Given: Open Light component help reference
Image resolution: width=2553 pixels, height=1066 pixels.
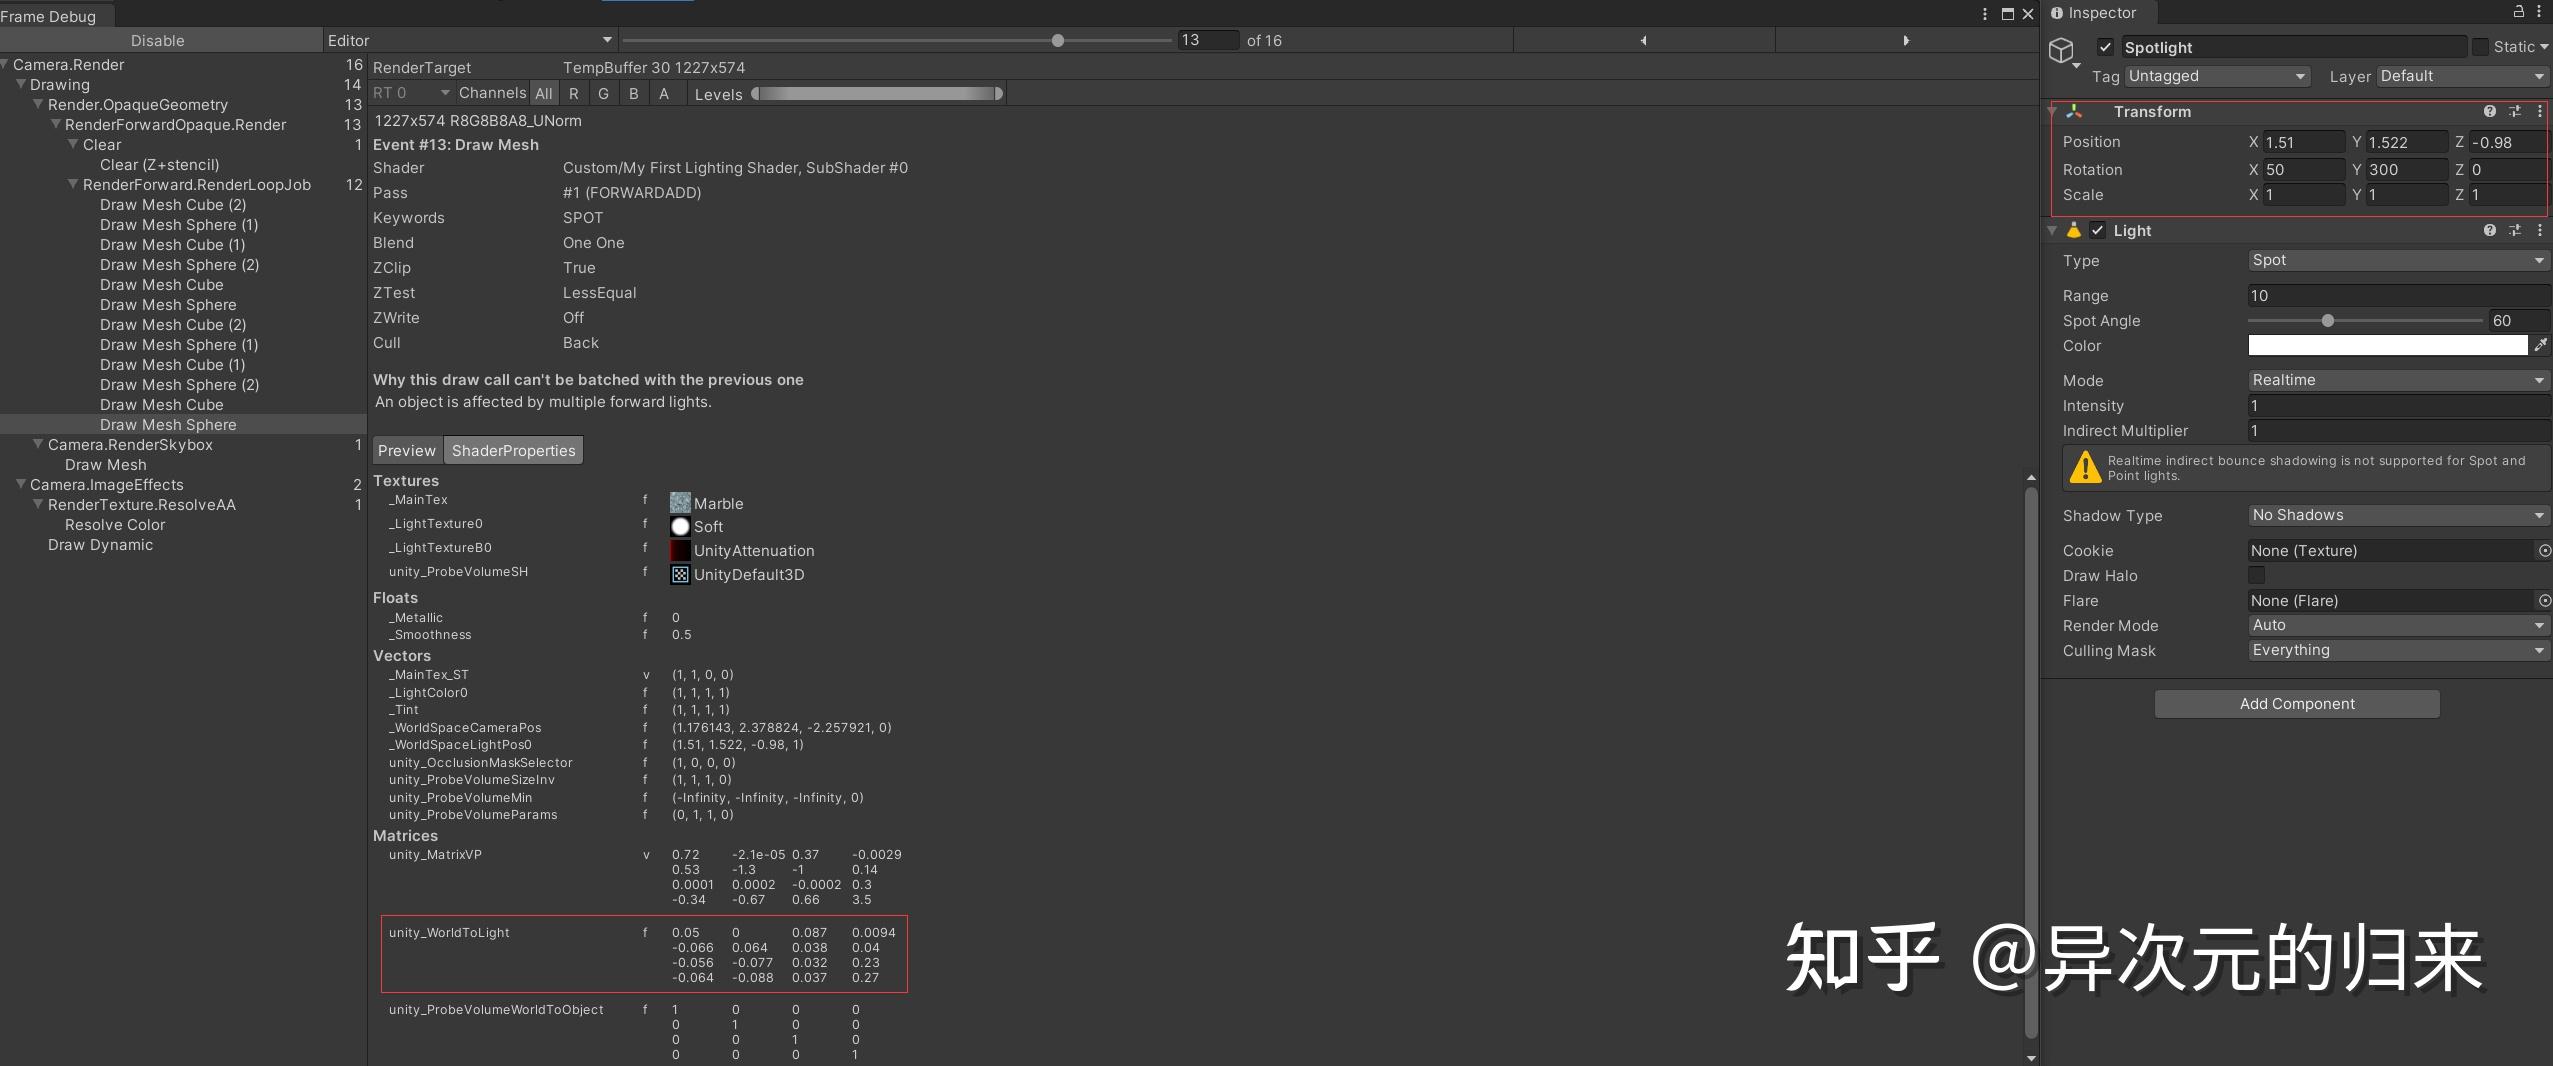Looking at the screenshot, I should [2489, 230].
